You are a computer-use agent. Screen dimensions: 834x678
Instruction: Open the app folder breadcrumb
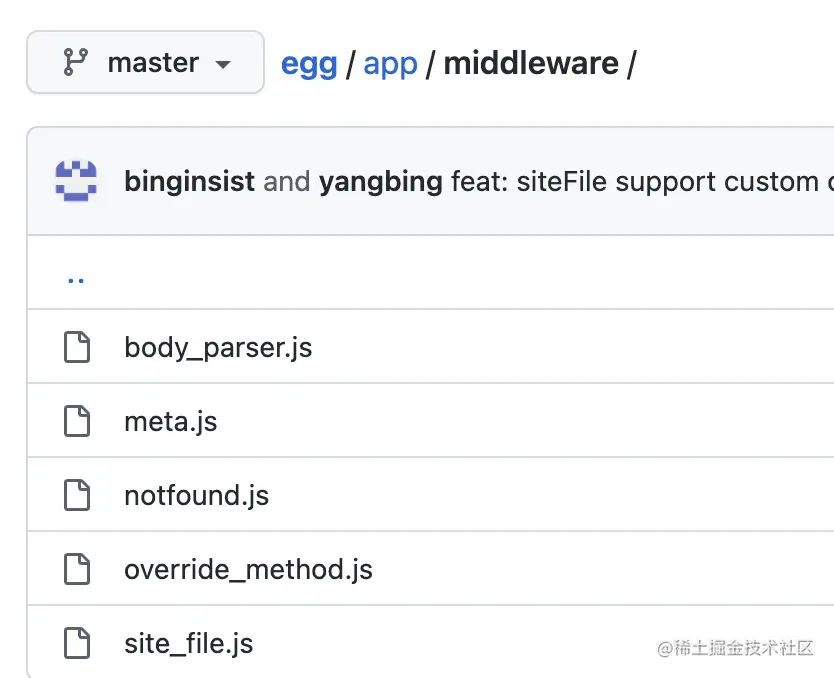[390, 64]
